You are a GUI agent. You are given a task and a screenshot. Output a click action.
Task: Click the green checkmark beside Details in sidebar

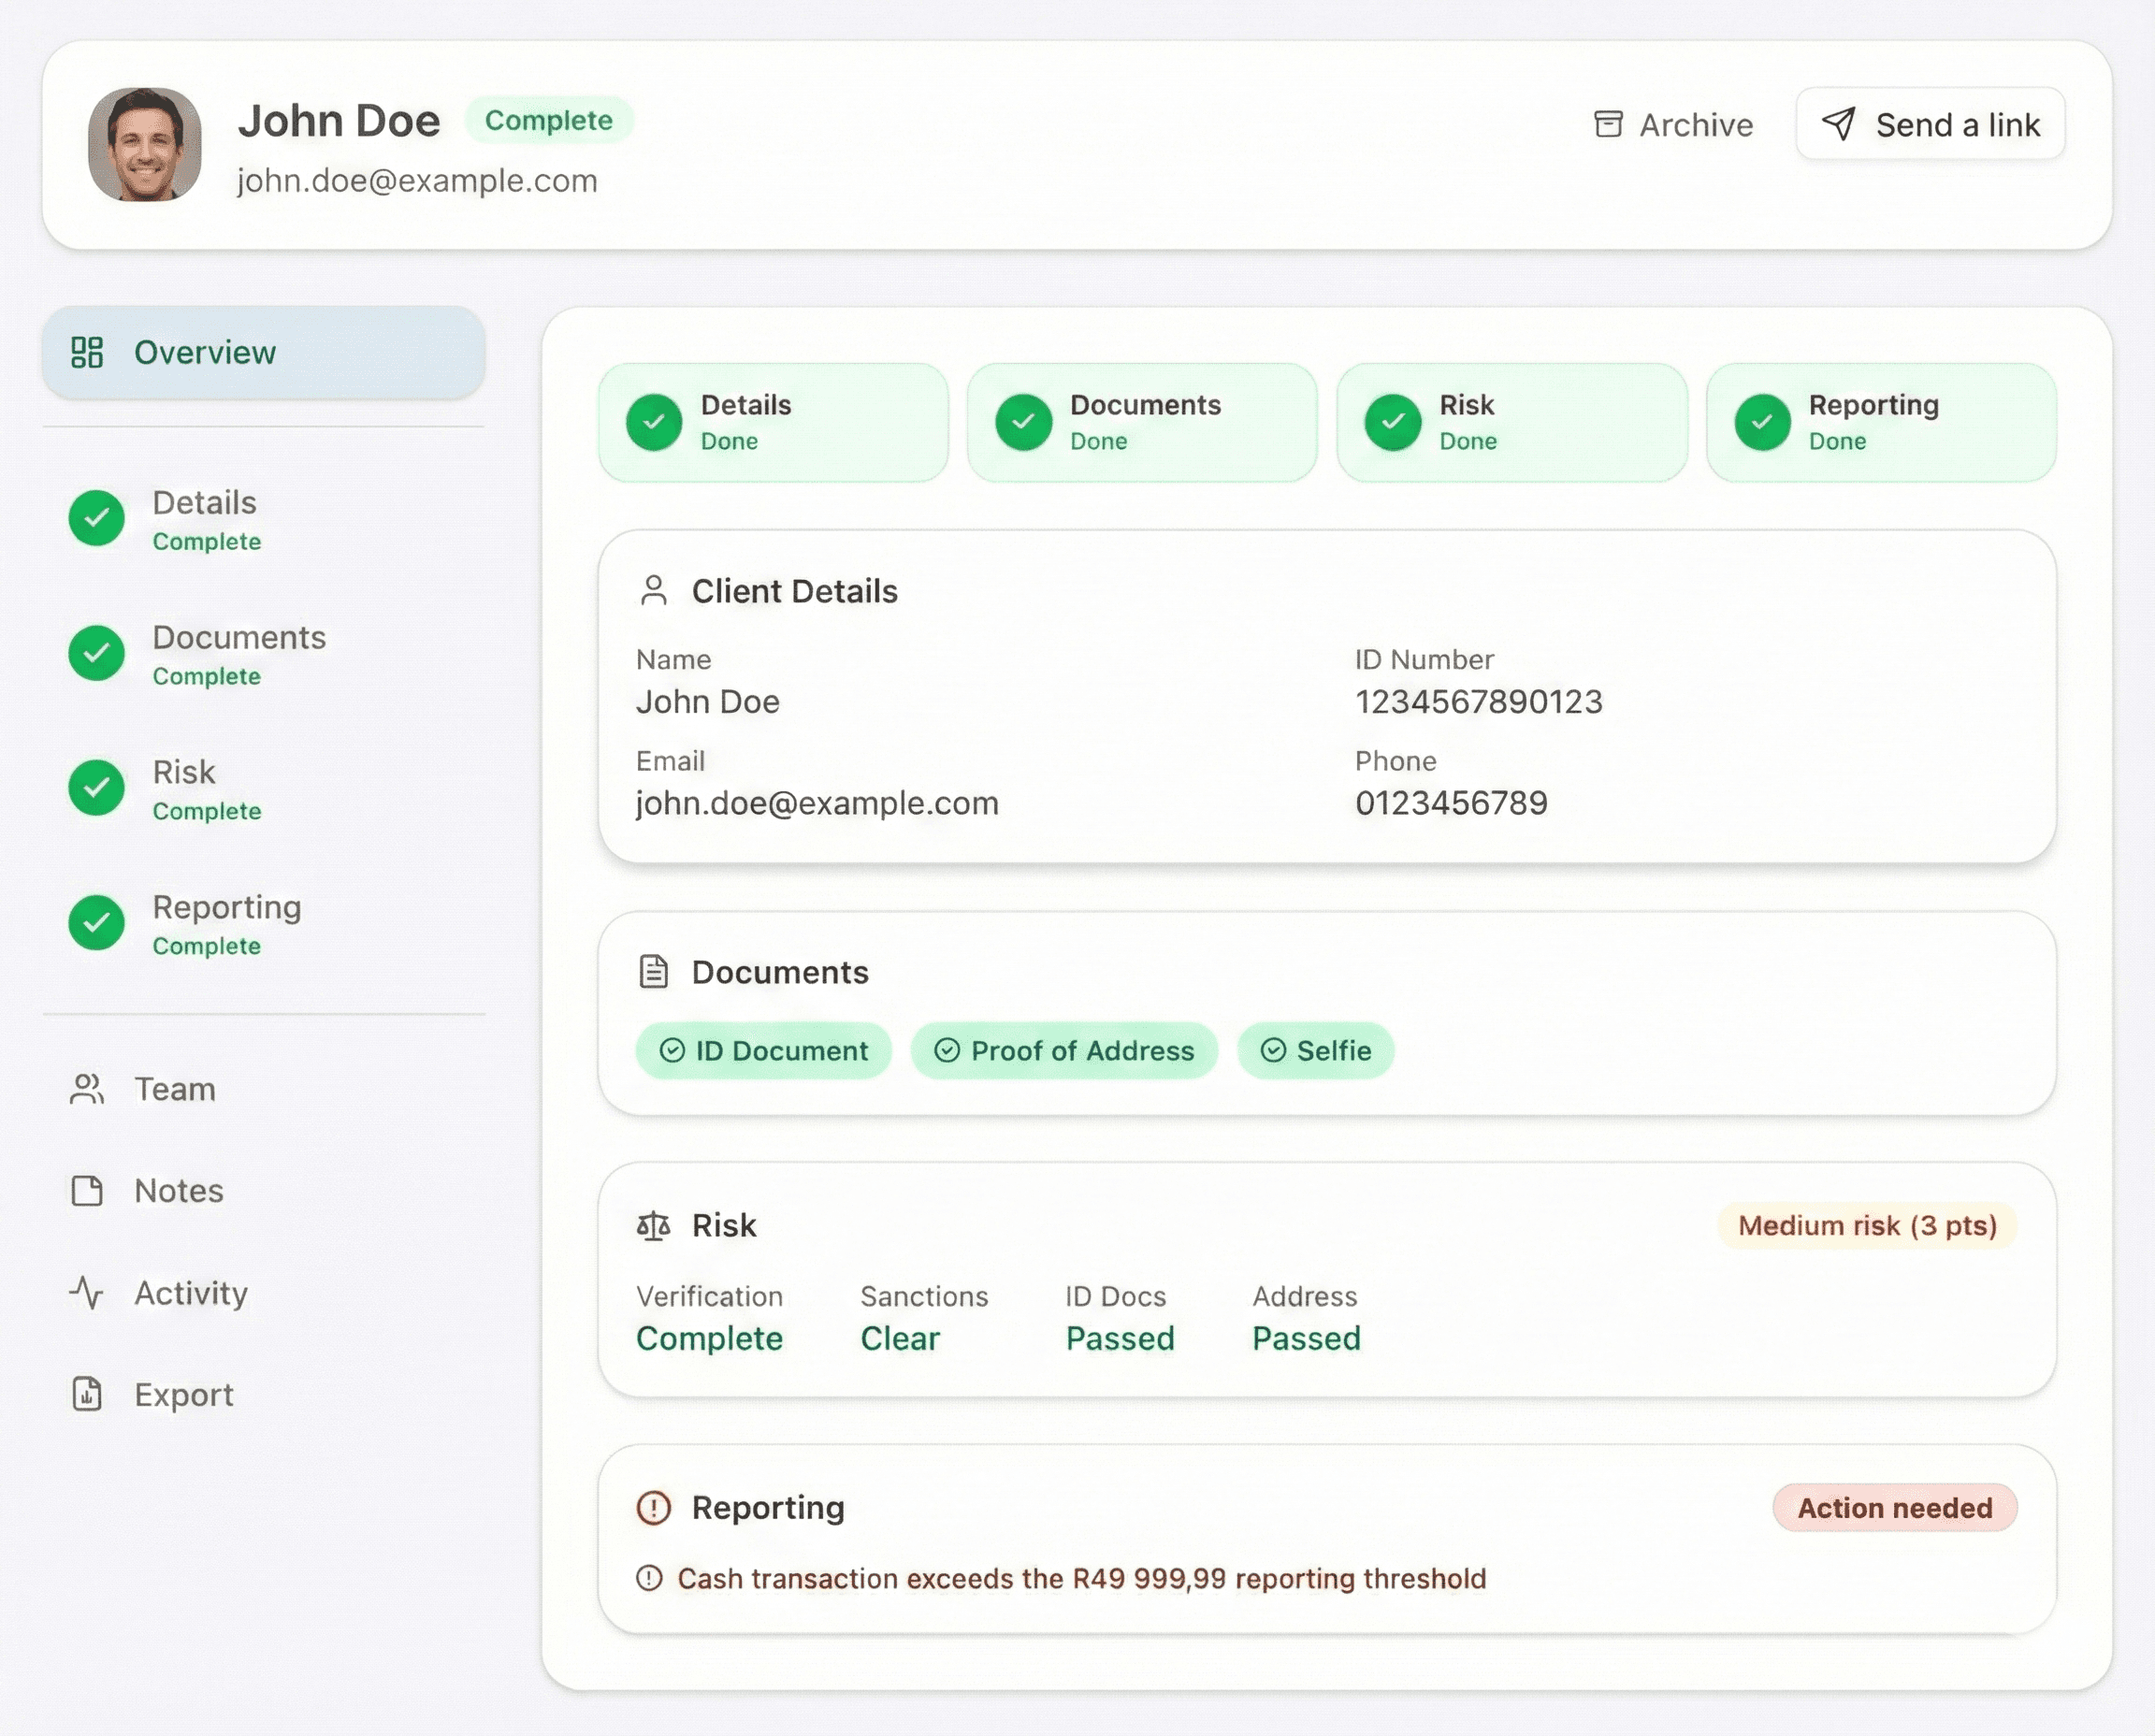[x=96, y=518]
